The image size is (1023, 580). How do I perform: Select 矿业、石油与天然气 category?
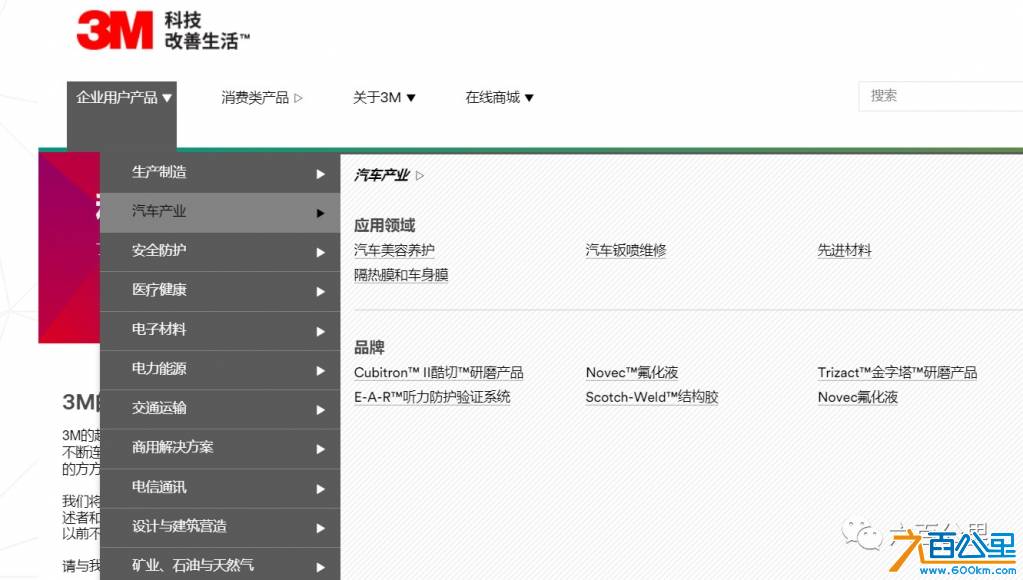(x=220, y=565)
